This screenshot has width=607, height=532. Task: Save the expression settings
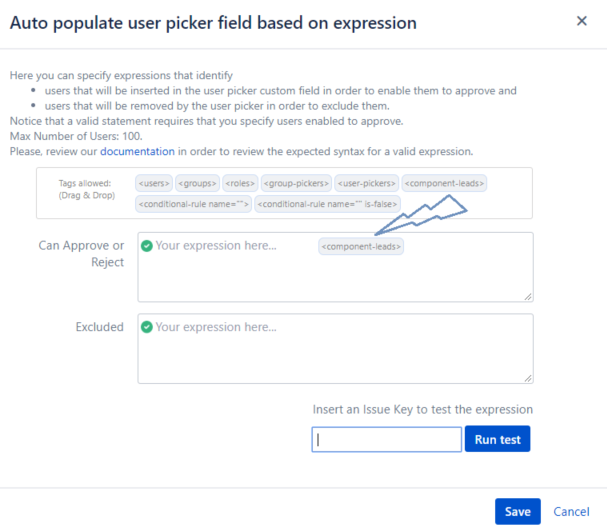click(x=517, y=511)
